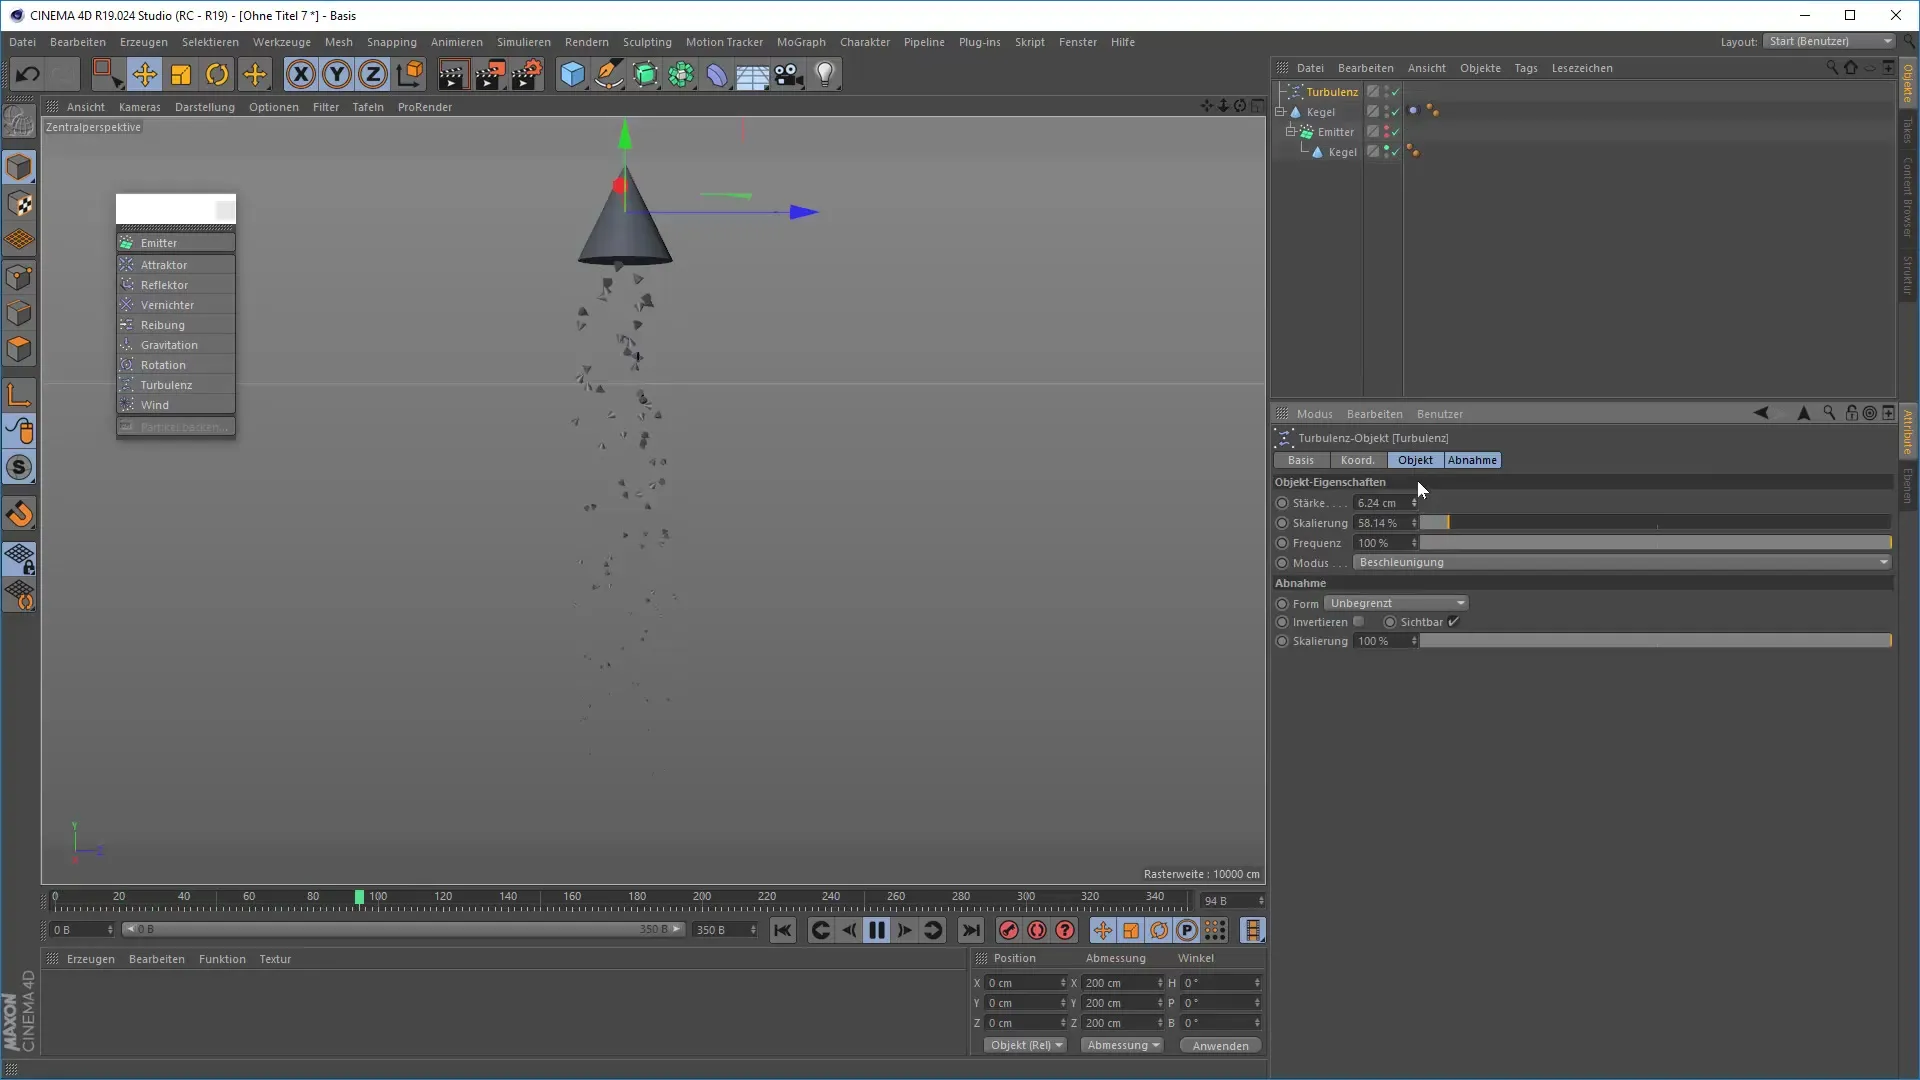Click the Cube primitive object icon
Viewport: 1920px width, 1080px height.
[x=572, y=74]
